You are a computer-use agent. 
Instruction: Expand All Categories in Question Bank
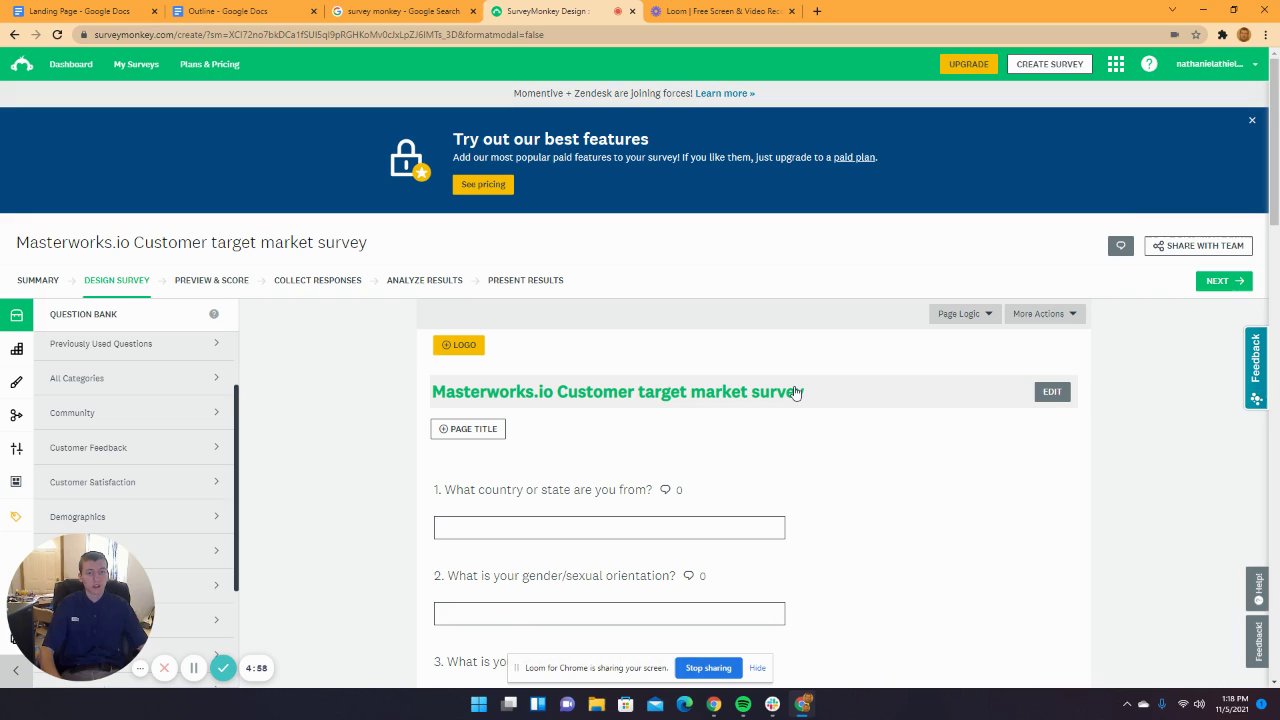coord(134,378)
